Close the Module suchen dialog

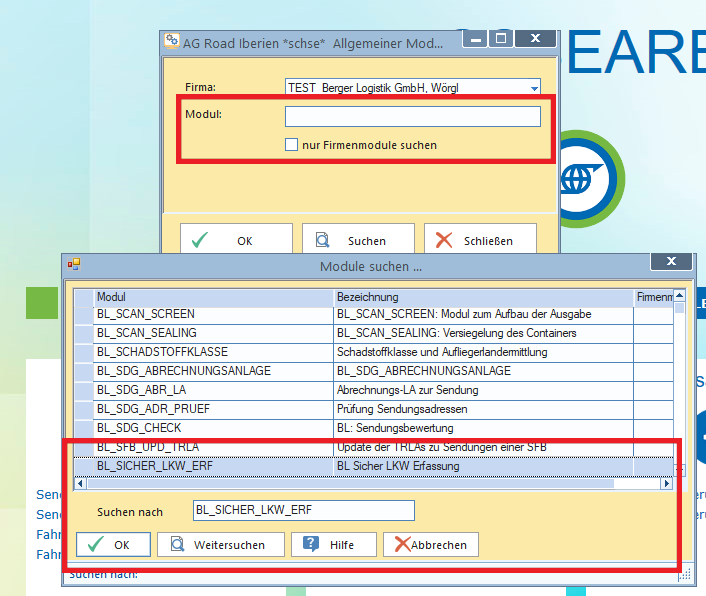point(671,261)
